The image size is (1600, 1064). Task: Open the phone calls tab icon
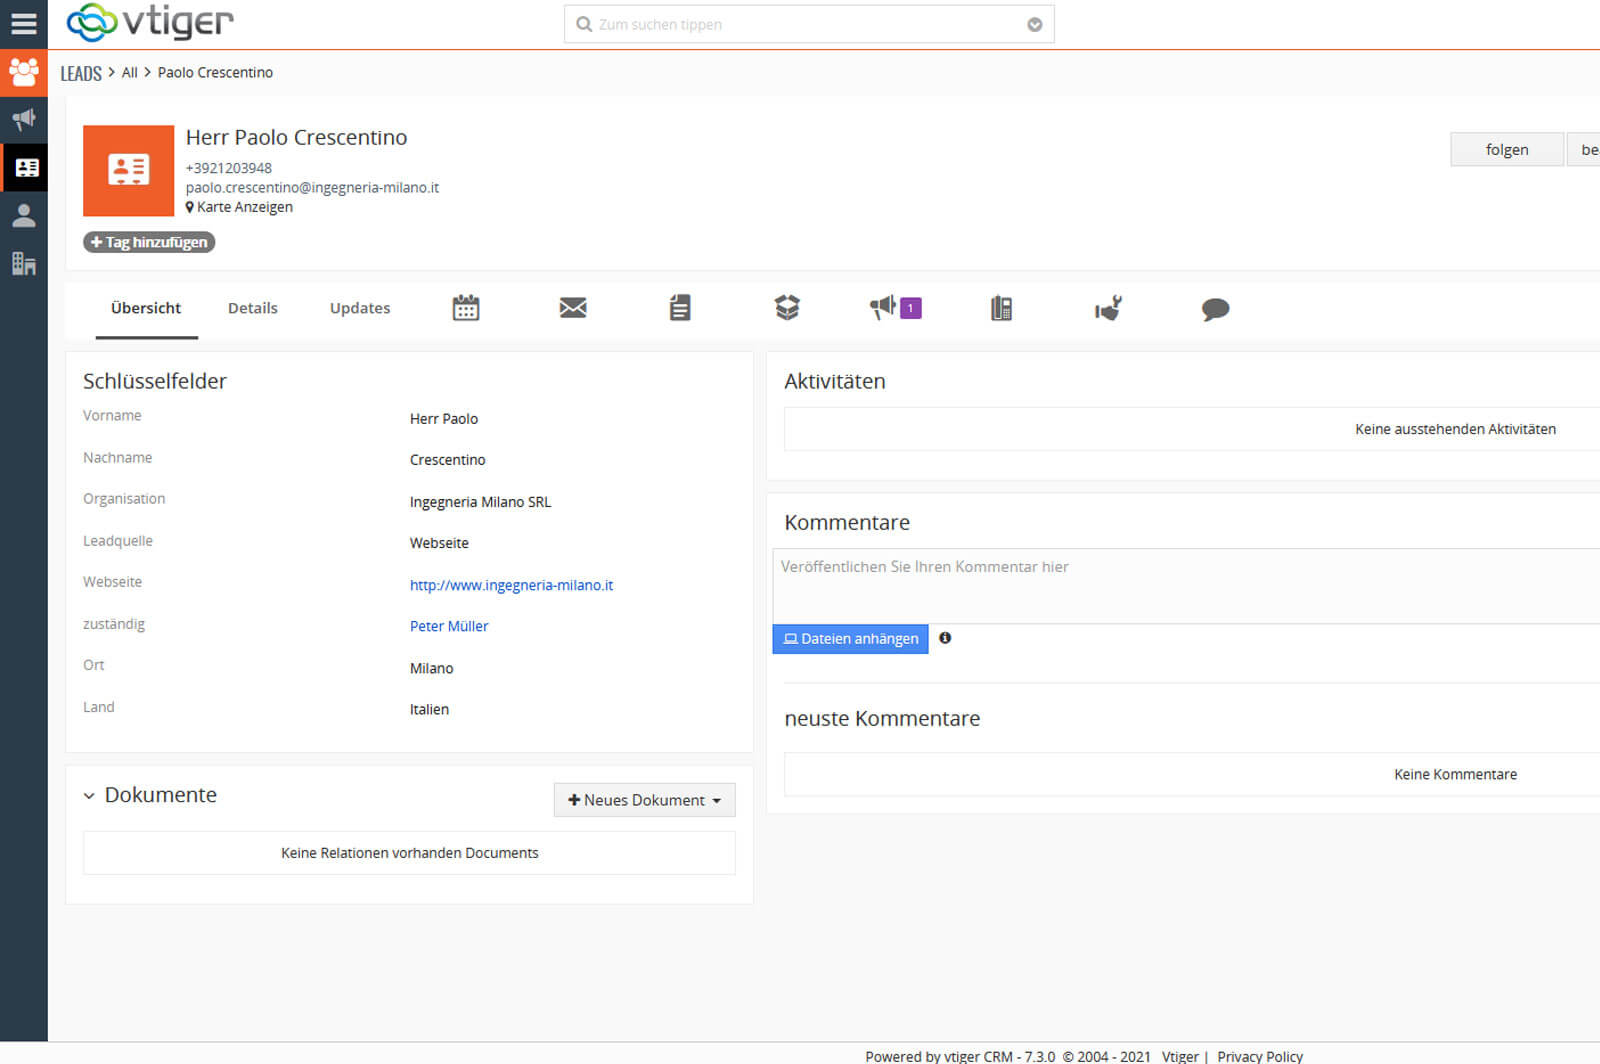1001,308
